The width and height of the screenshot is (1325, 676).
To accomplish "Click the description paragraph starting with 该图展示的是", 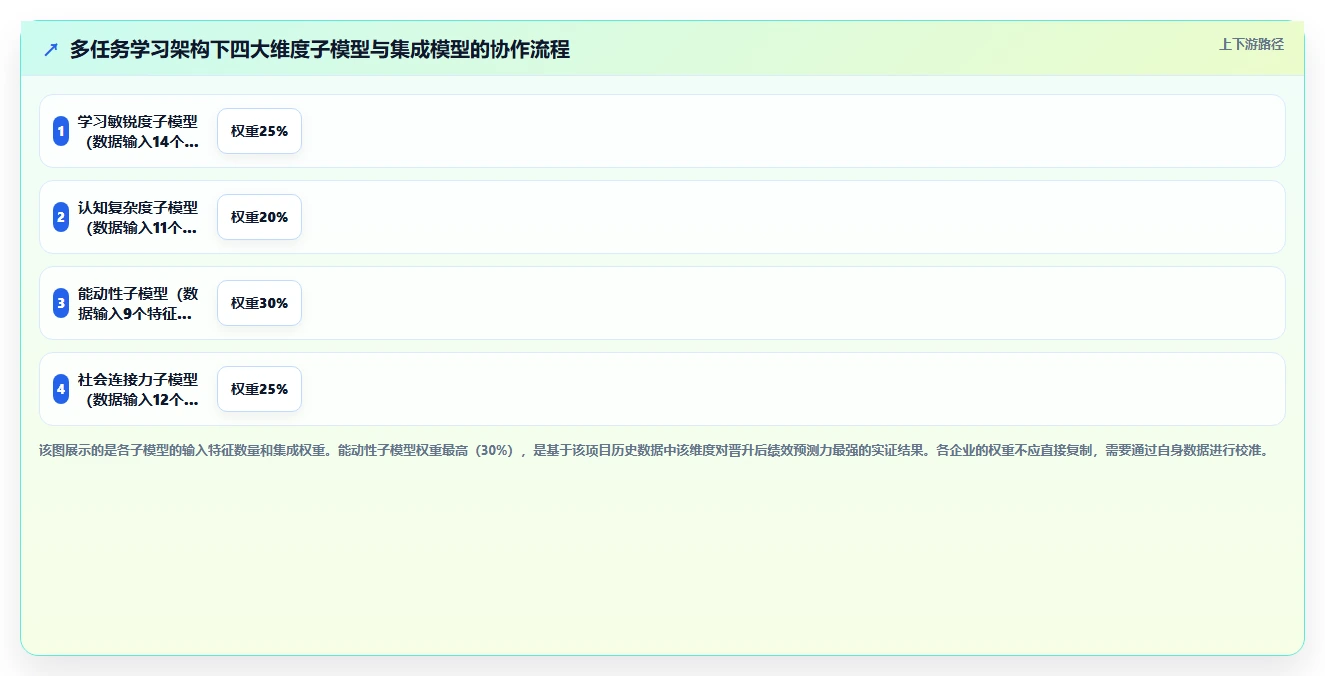I will pos(656,450).
